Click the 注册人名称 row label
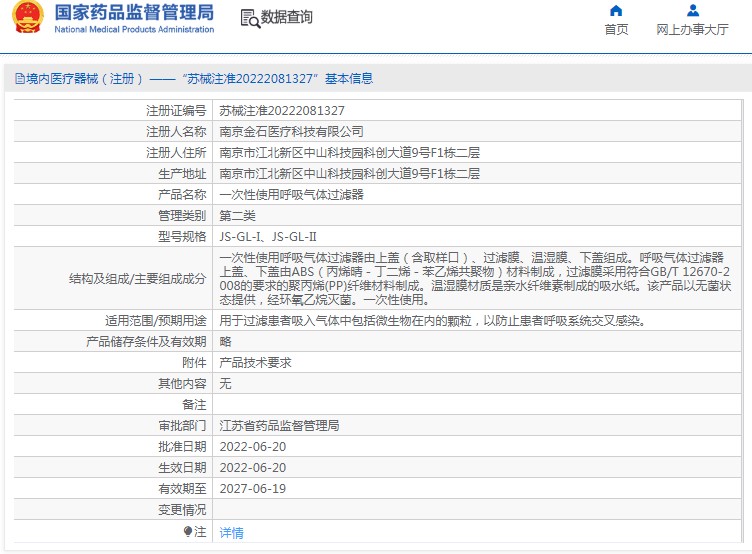The height and width of the screenshot is (554, 752). [x=176, y=131]
